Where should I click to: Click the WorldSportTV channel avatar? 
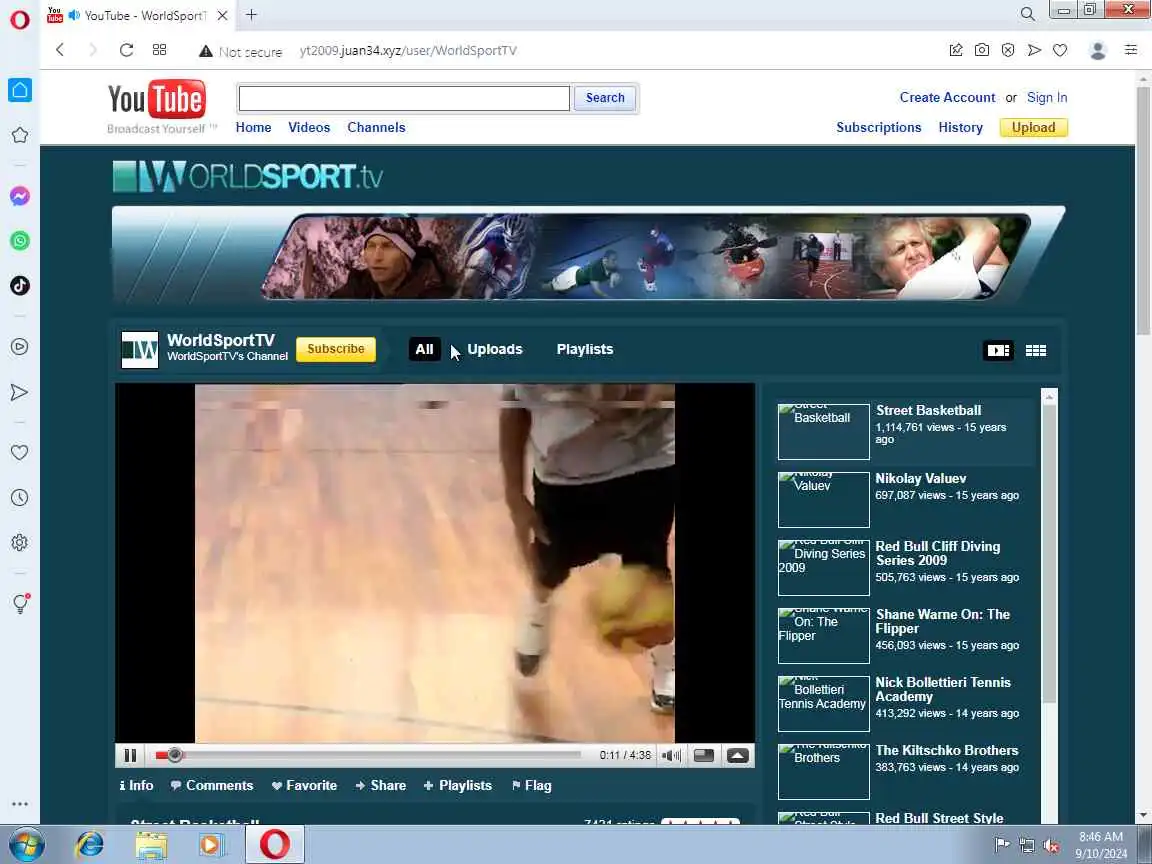tap(140, 350)
